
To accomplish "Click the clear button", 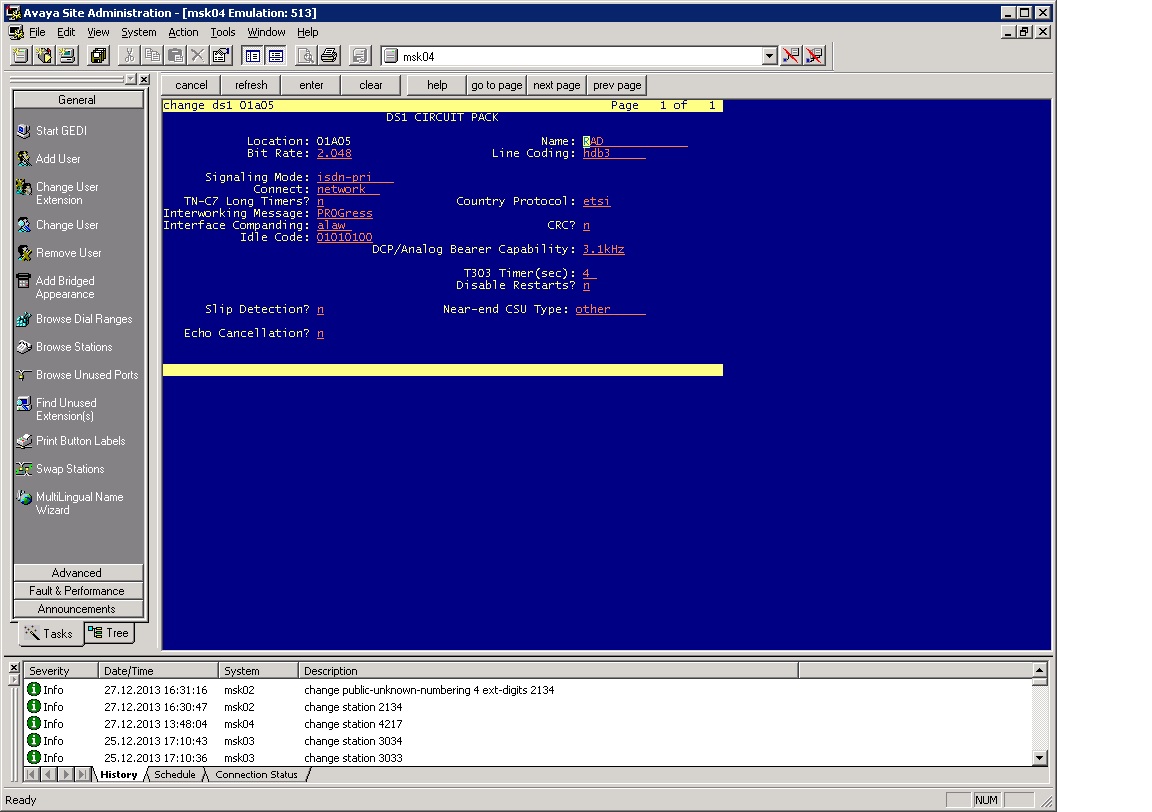I will tap(371, 85).
